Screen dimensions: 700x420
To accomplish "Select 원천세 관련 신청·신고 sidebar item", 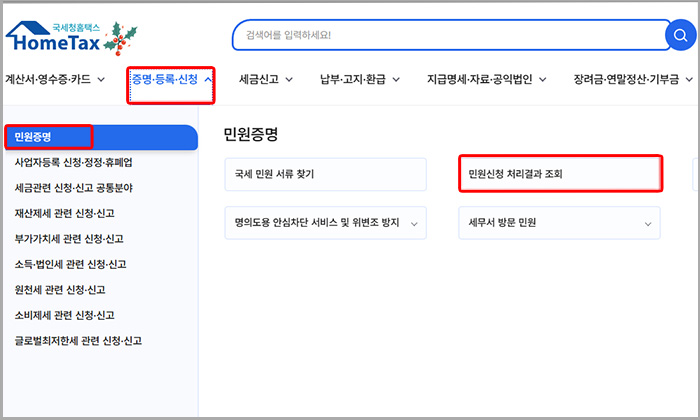I will click(x=60, y=290).
